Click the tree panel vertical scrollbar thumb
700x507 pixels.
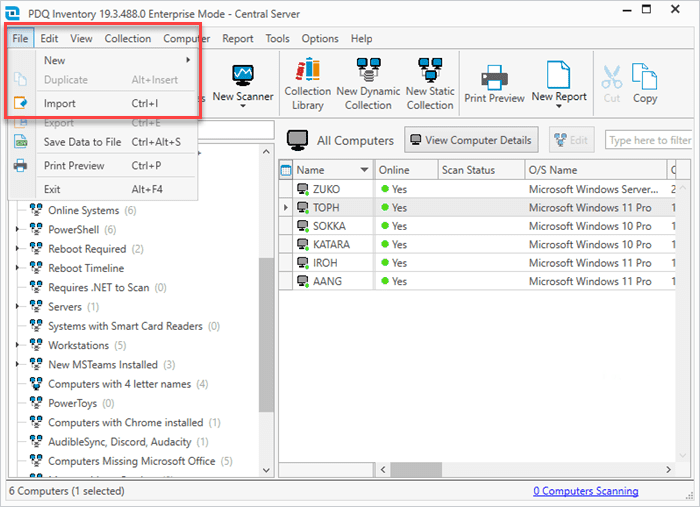pos(266,335)
